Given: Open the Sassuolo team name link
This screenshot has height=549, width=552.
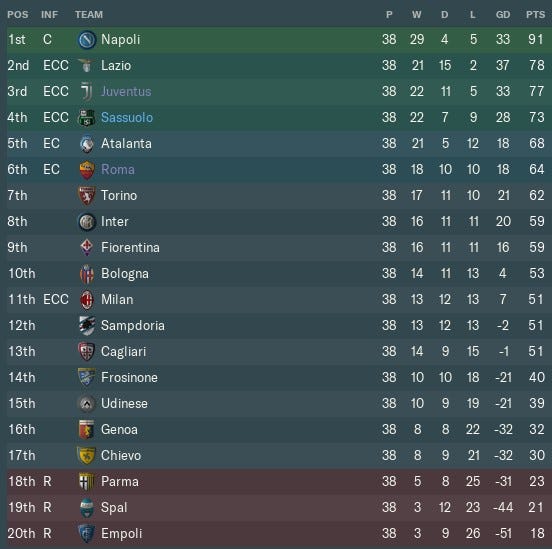Looking at the screenshot, I should [127, 118].
